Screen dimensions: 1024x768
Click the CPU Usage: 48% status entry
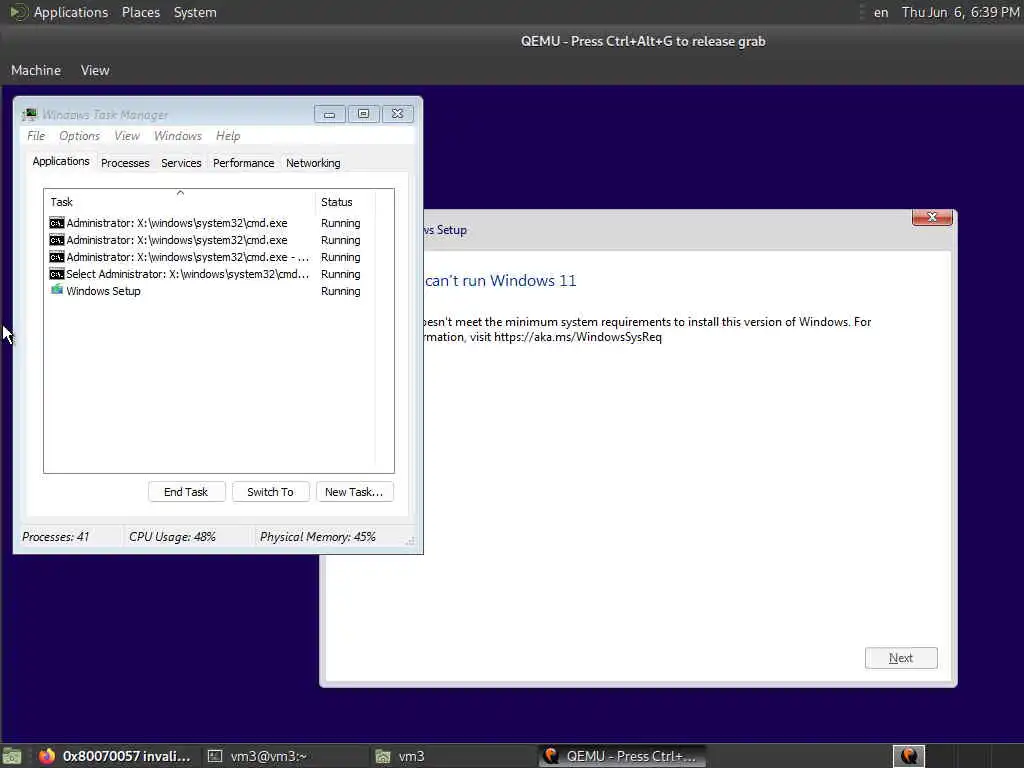click(x=172, y=537)
